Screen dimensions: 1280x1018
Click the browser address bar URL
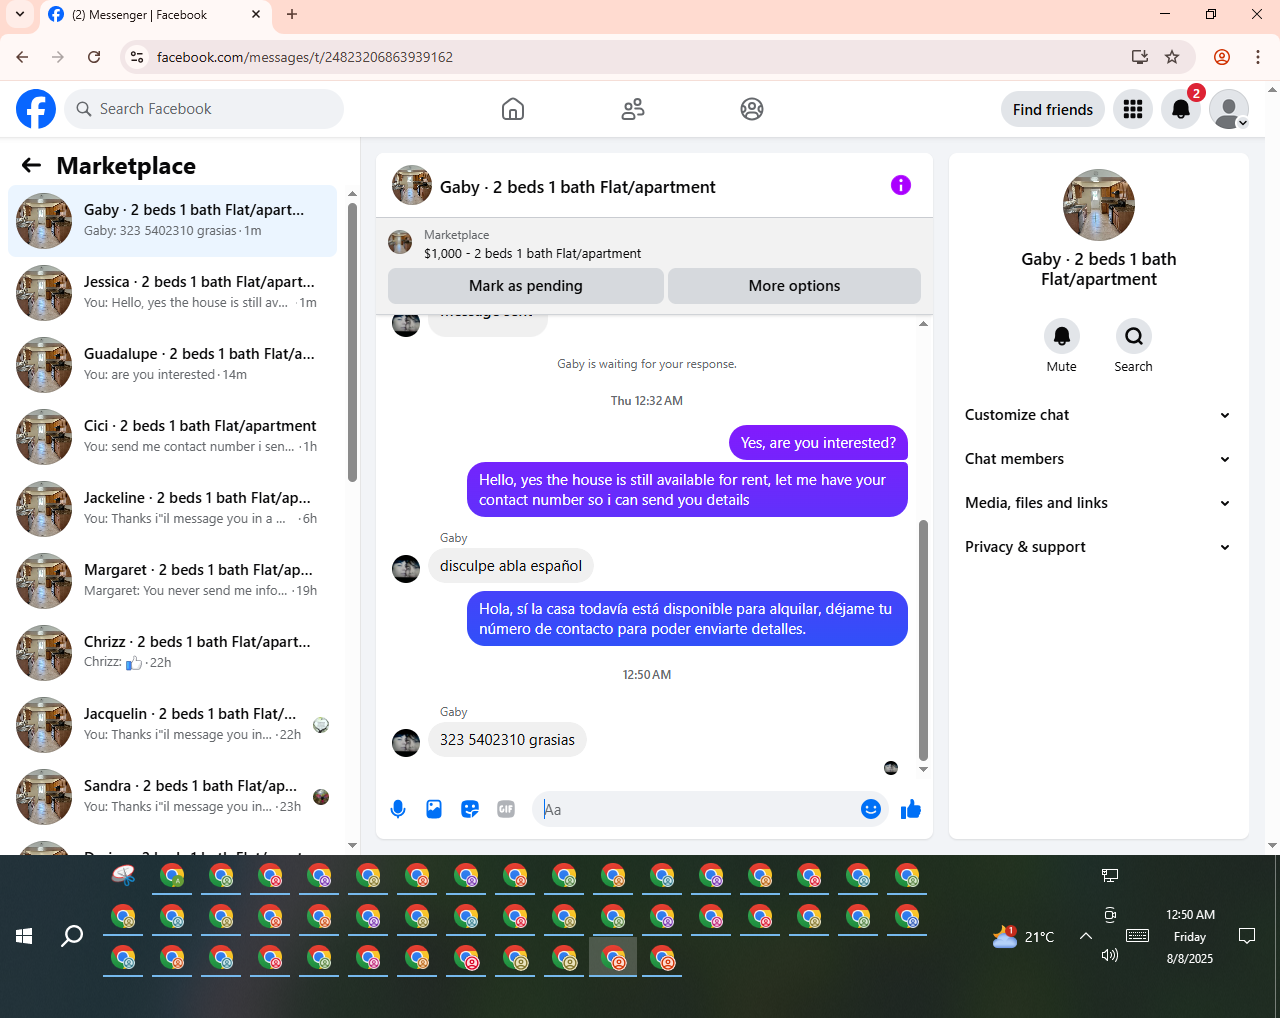point(305,57)
